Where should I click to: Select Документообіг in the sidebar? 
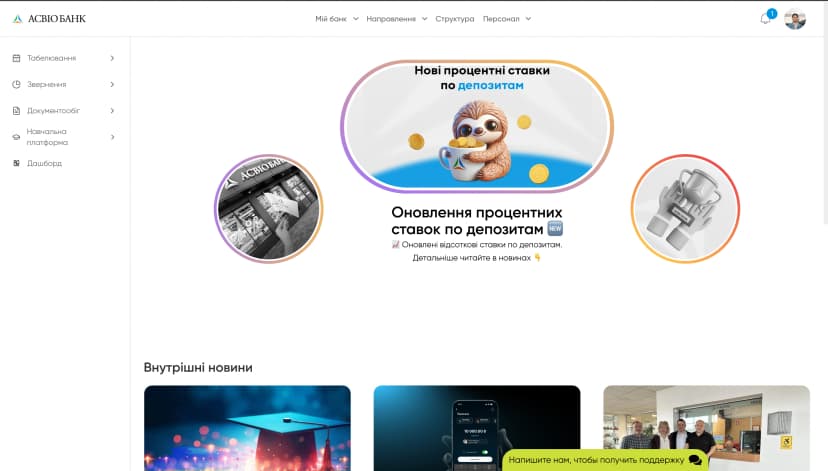tap(53, 111)
